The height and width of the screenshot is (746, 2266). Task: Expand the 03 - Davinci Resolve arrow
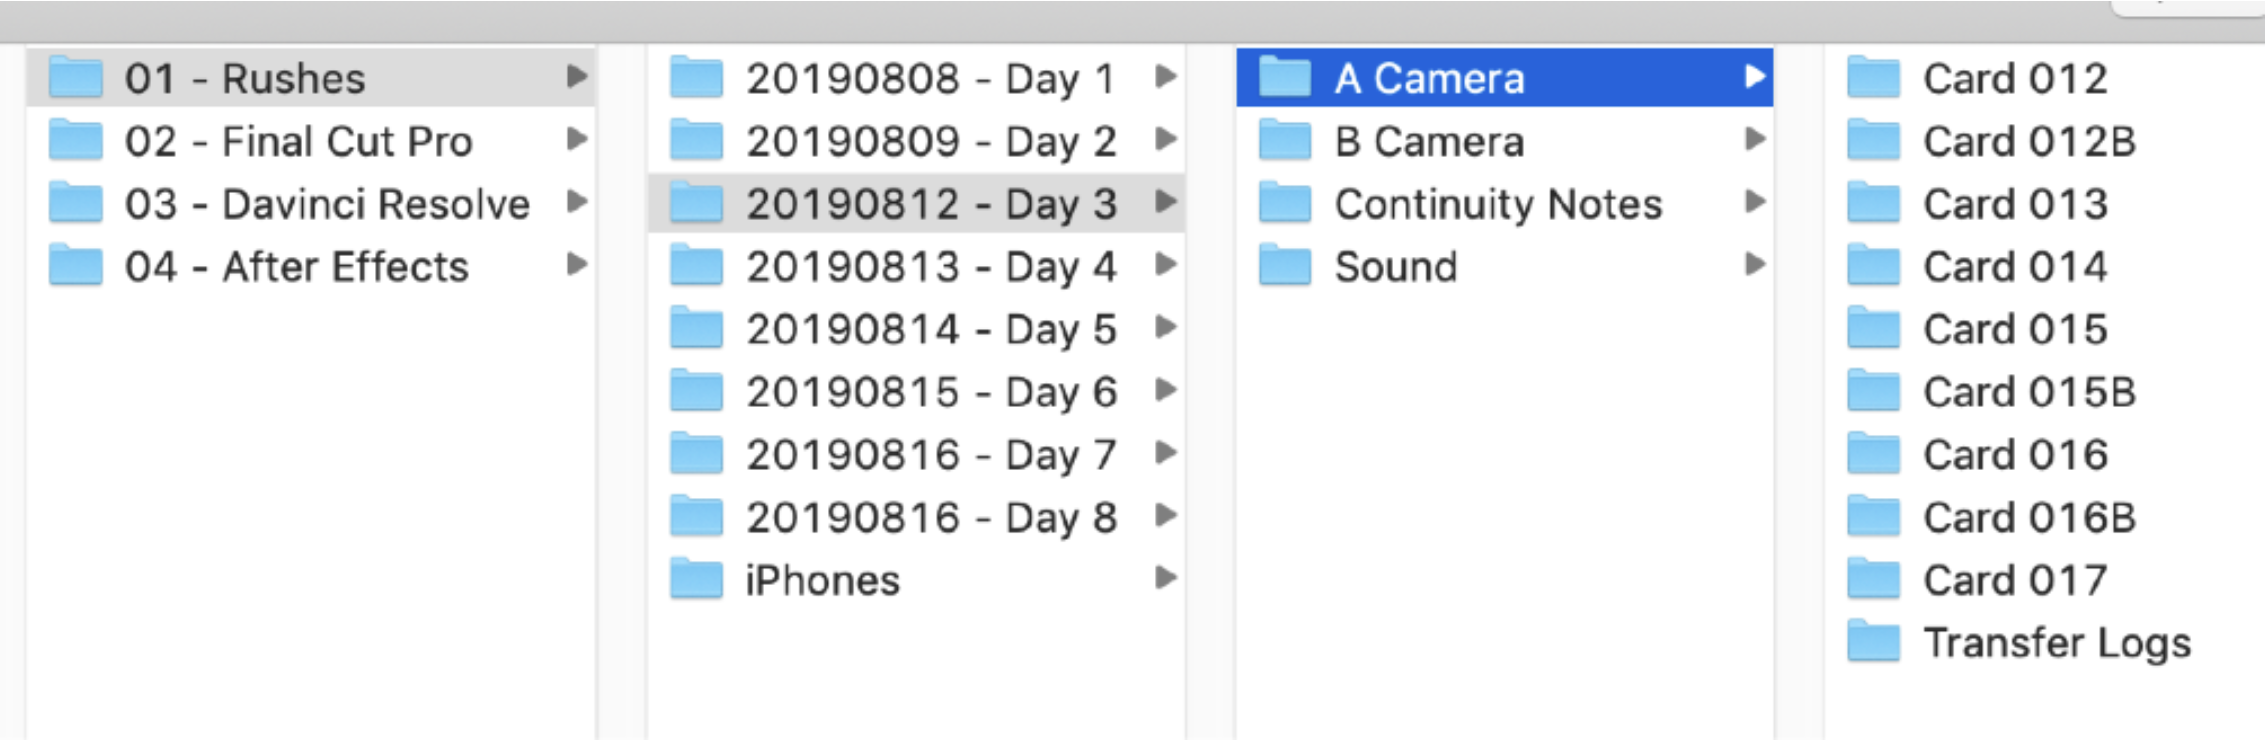pos(576,202)
